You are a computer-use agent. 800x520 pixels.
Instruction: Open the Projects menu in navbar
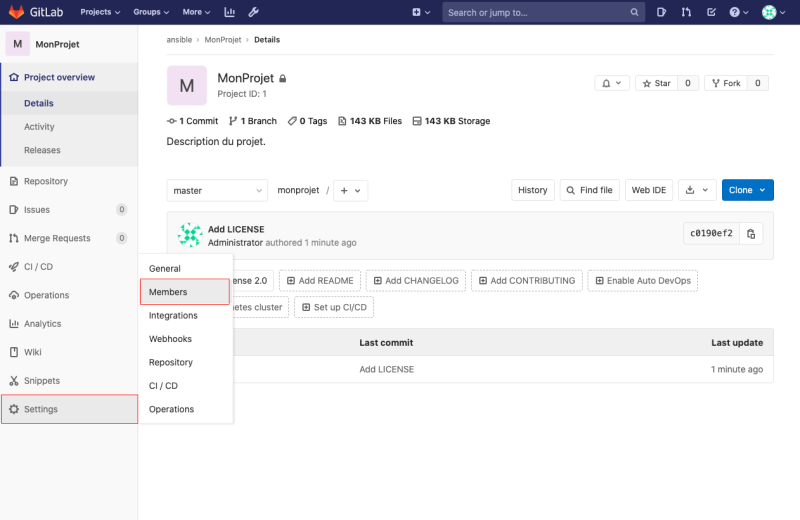click(100, 13)
